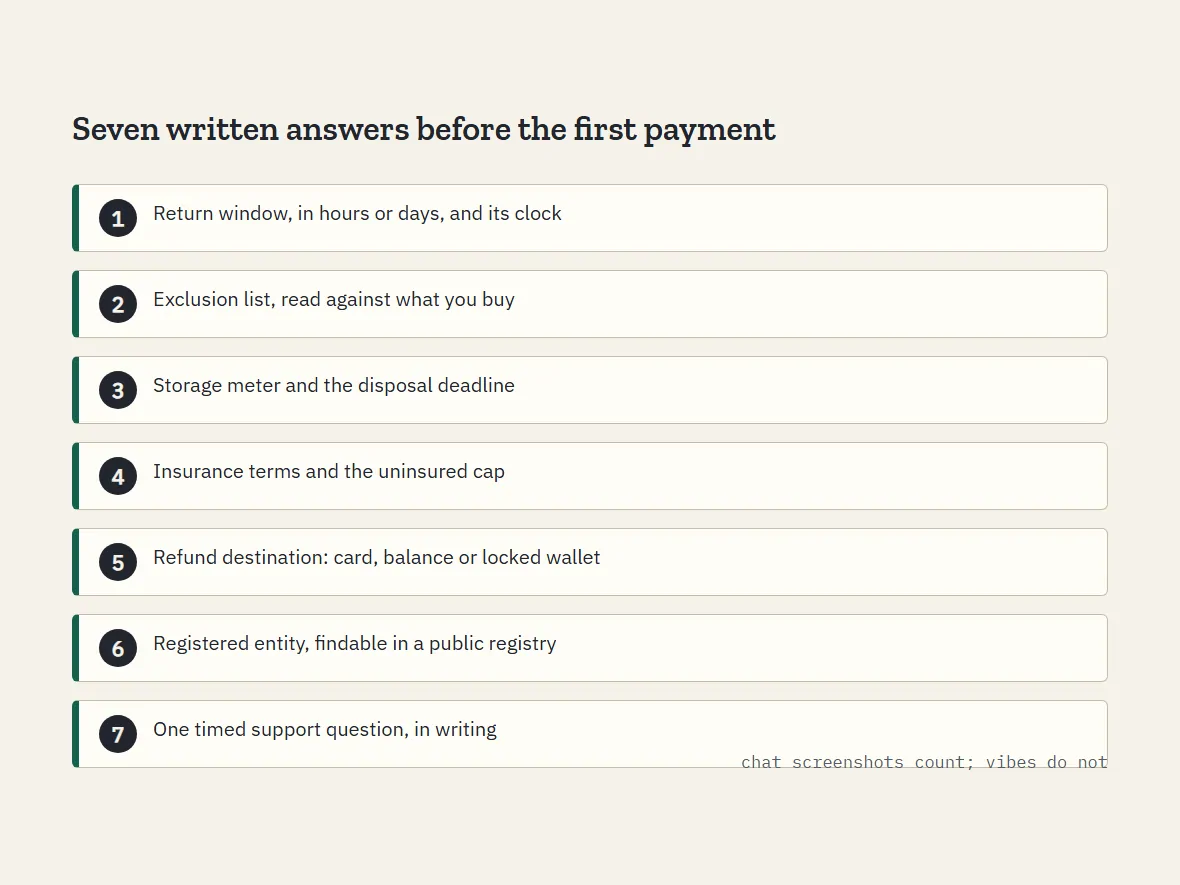Click the Refund destination text
The image size is (1180, 885).
[x=376, y=558]
